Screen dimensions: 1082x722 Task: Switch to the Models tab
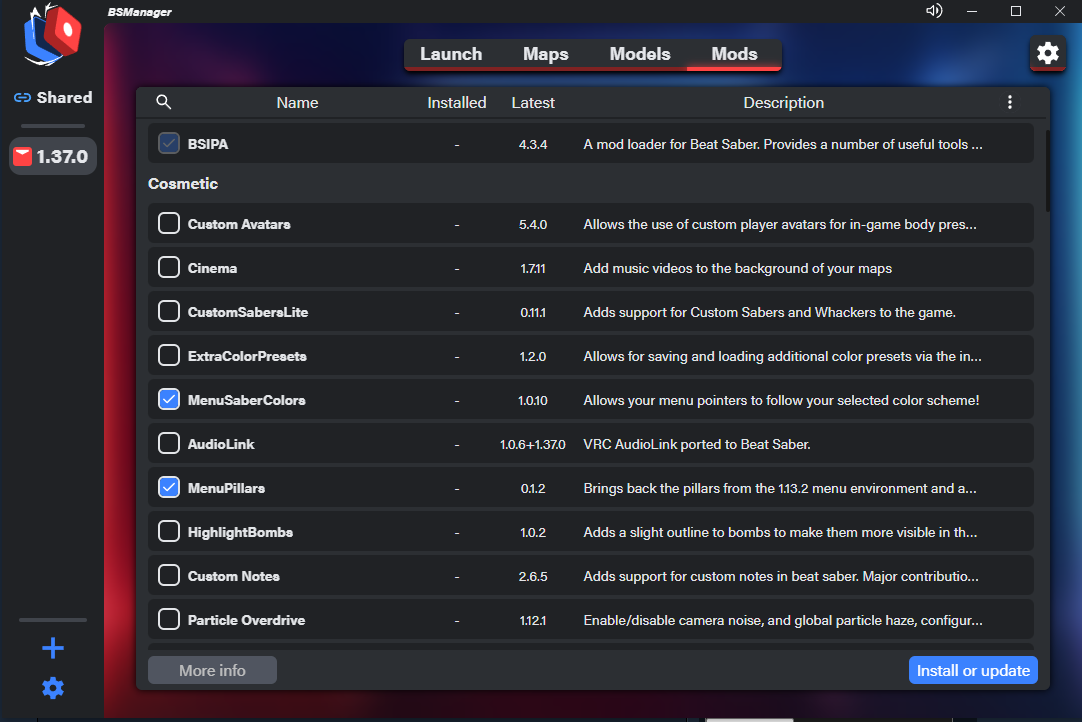[640, 54]
